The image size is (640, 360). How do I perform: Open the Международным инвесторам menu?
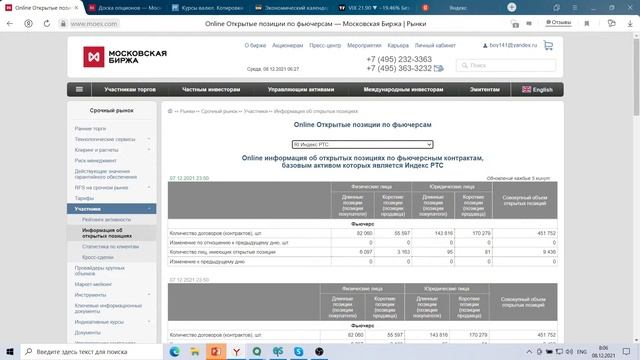click(403, 89)
